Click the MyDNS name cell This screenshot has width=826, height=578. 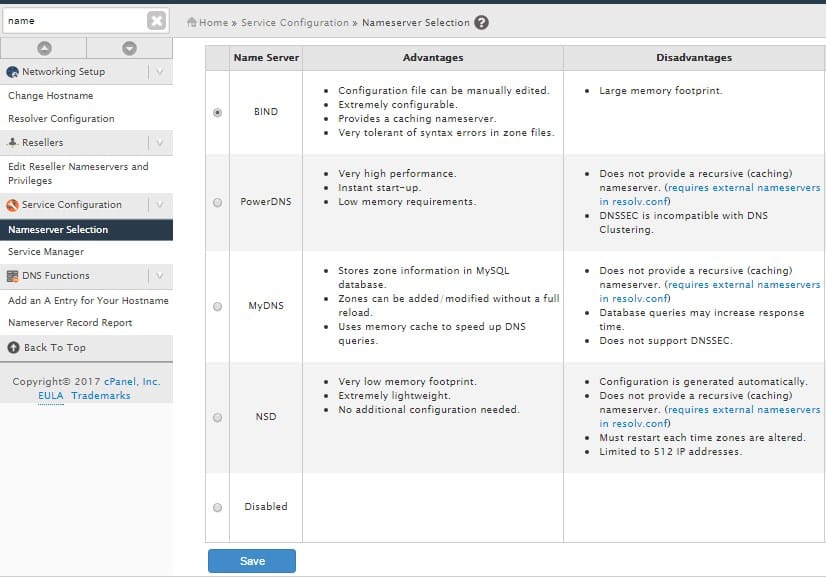tap(266, 306)
